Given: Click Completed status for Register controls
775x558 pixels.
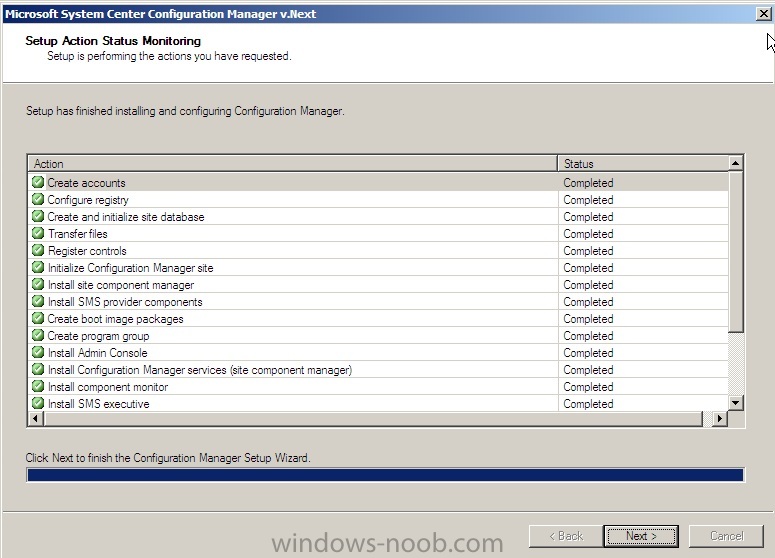Looking at the screenshot, I should [588, 251].
